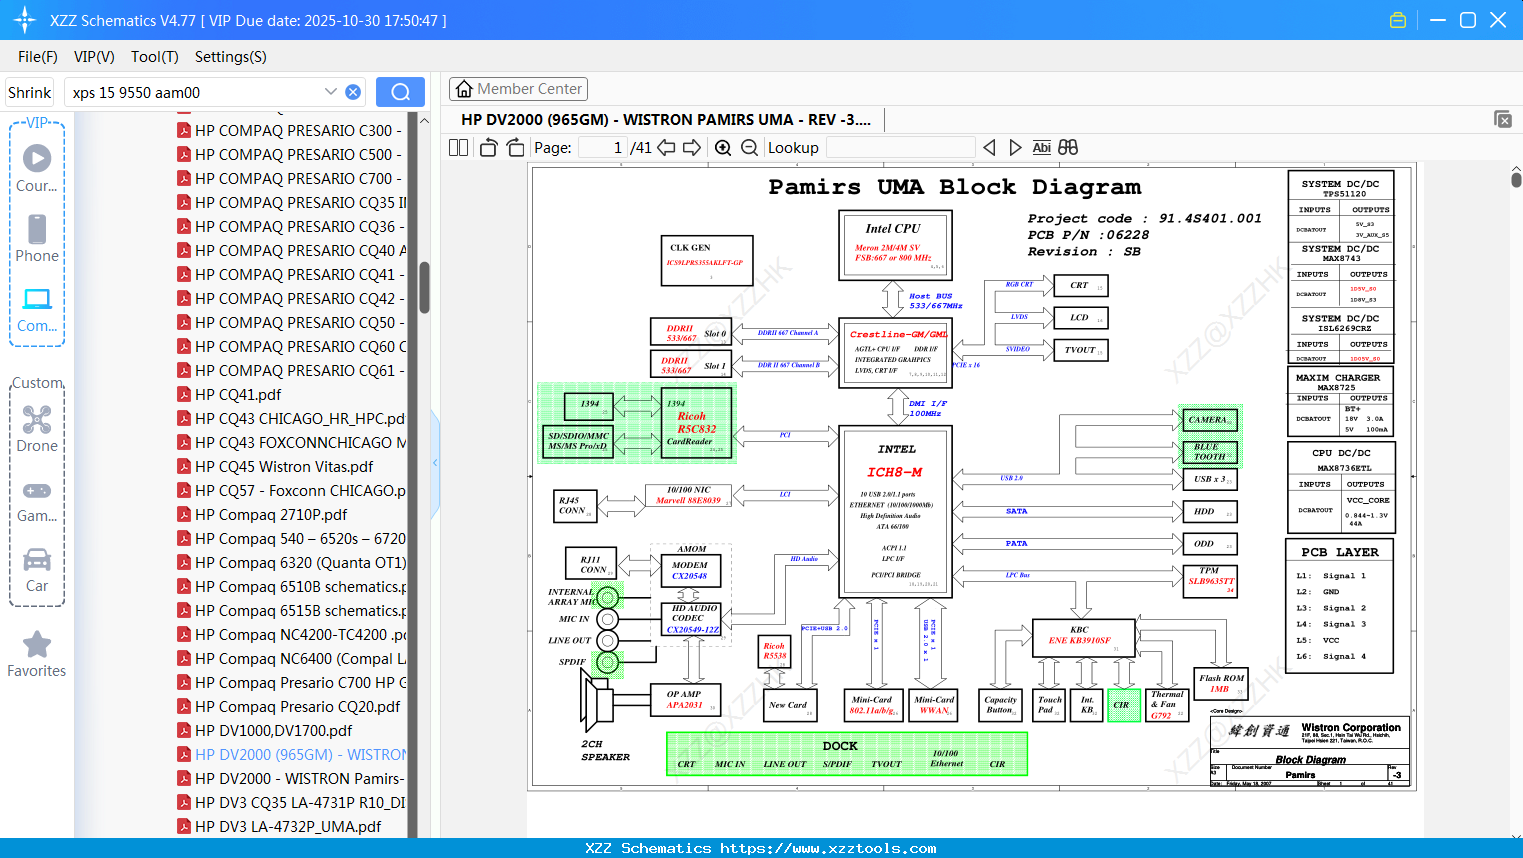Image resolution: width=1523 pixels, height=858 pixels.
Task: Open the VIP(V) menu
Action: tap(94, 57)
